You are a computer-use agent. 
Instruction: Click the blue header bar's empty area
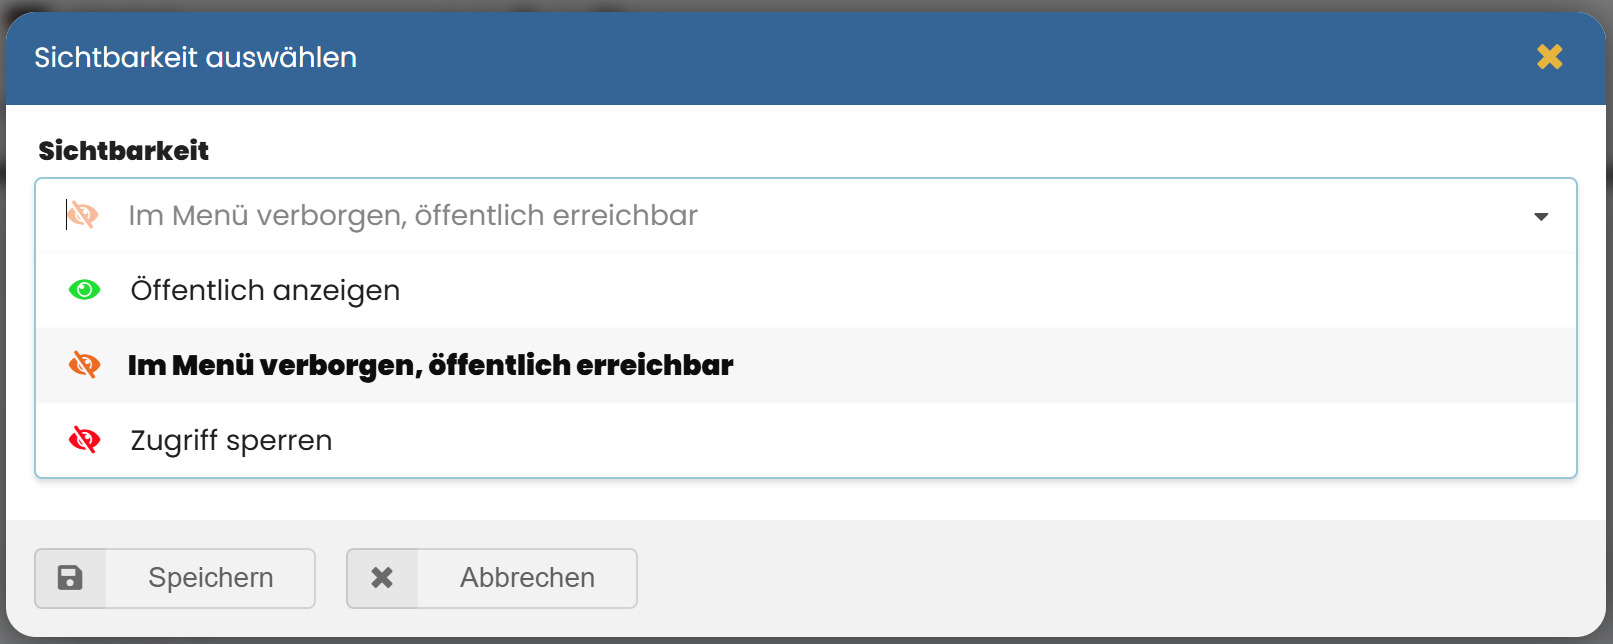[x=900, y=57]
